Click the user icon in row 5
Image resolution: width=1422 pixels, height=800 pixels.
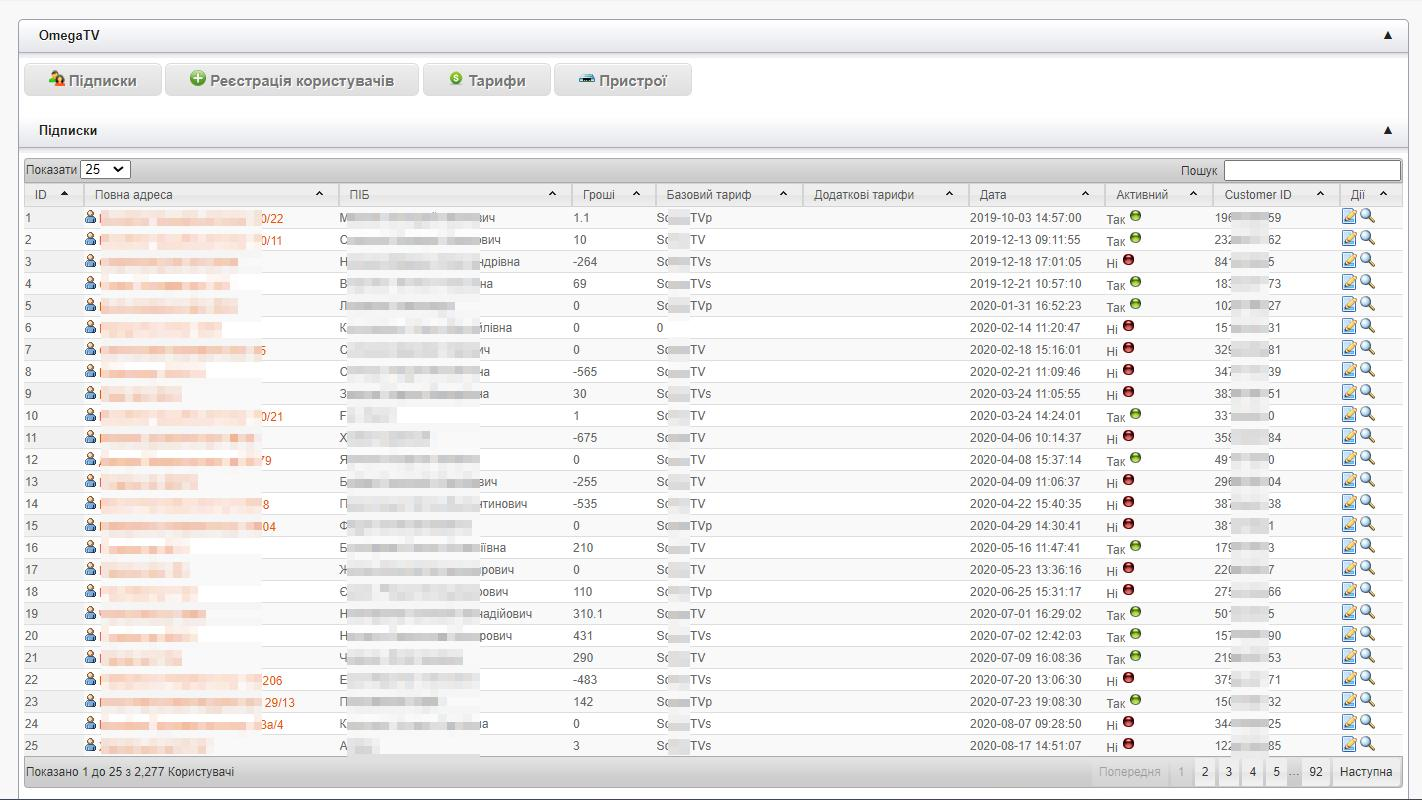pyautogui.click(x=91, y=304)
